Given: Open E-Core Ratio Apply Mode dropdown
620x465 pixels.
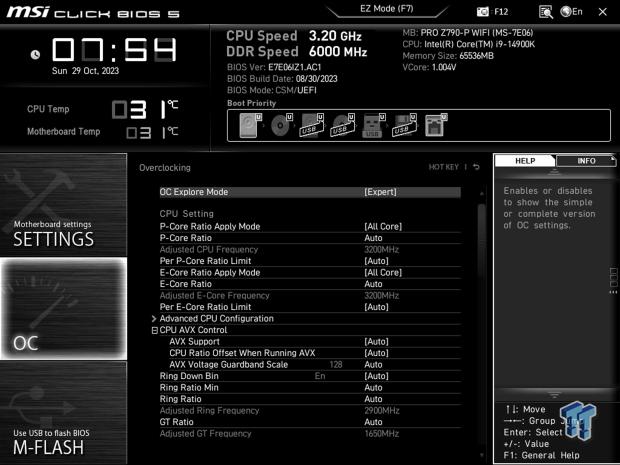Looking at the screenshot, I should click(x=310, y=272).
